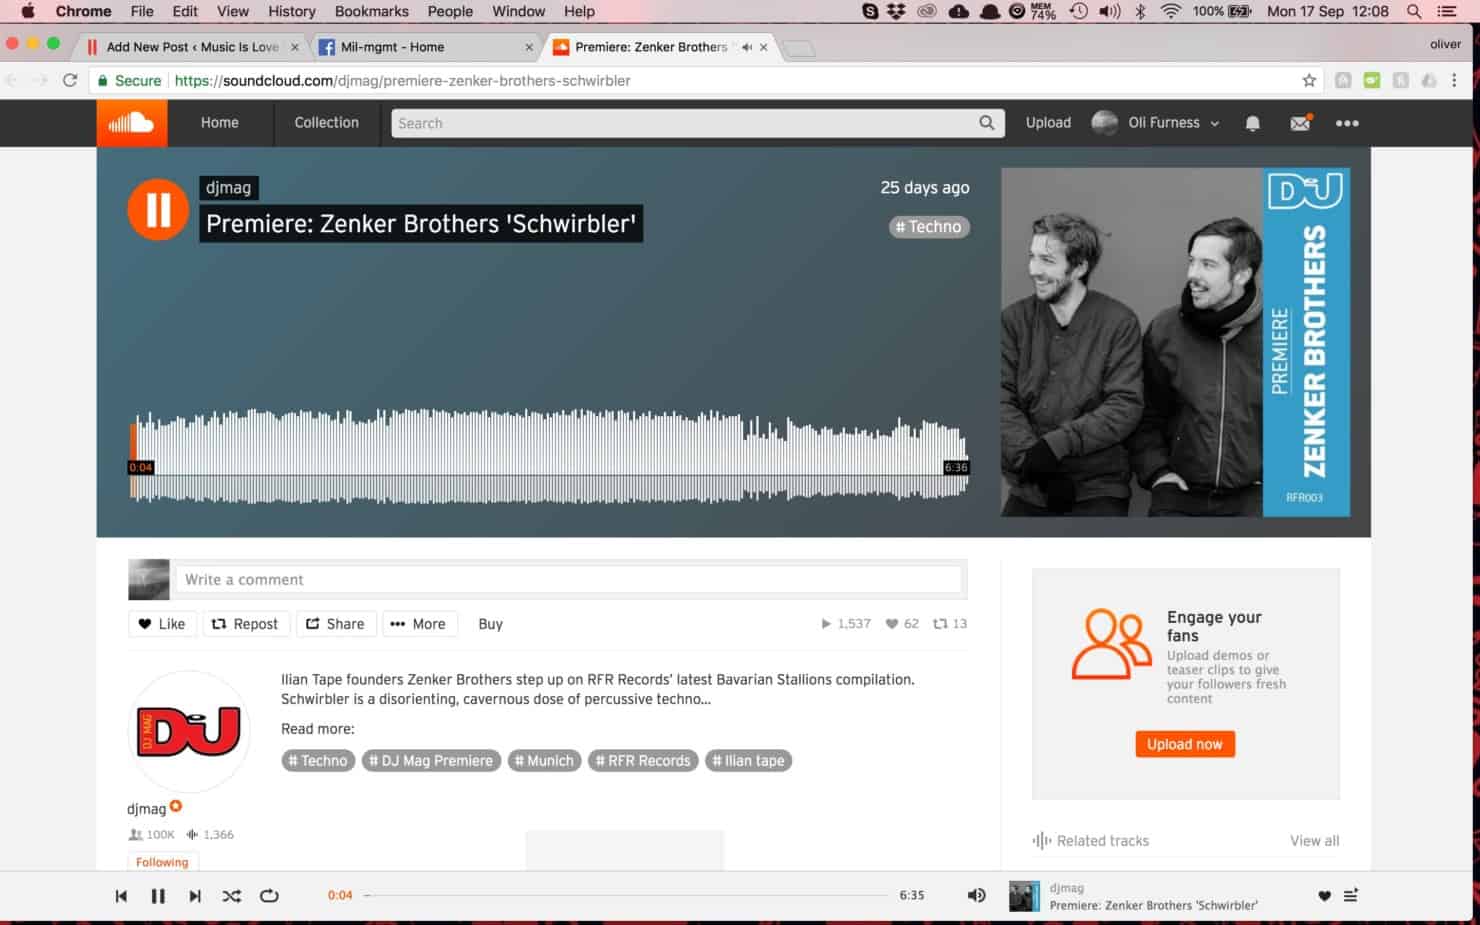Screen dimensions: 1480x925
Task: Seek on the bottom player progress bar
Action: tap(626, 896)
